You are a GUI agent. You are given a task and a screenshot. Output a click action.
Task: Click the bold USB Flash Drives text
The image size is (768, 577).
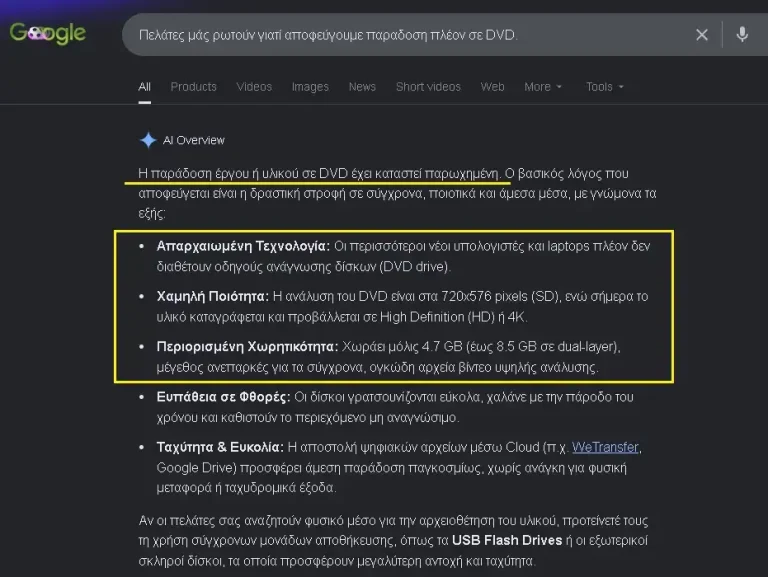507,540
